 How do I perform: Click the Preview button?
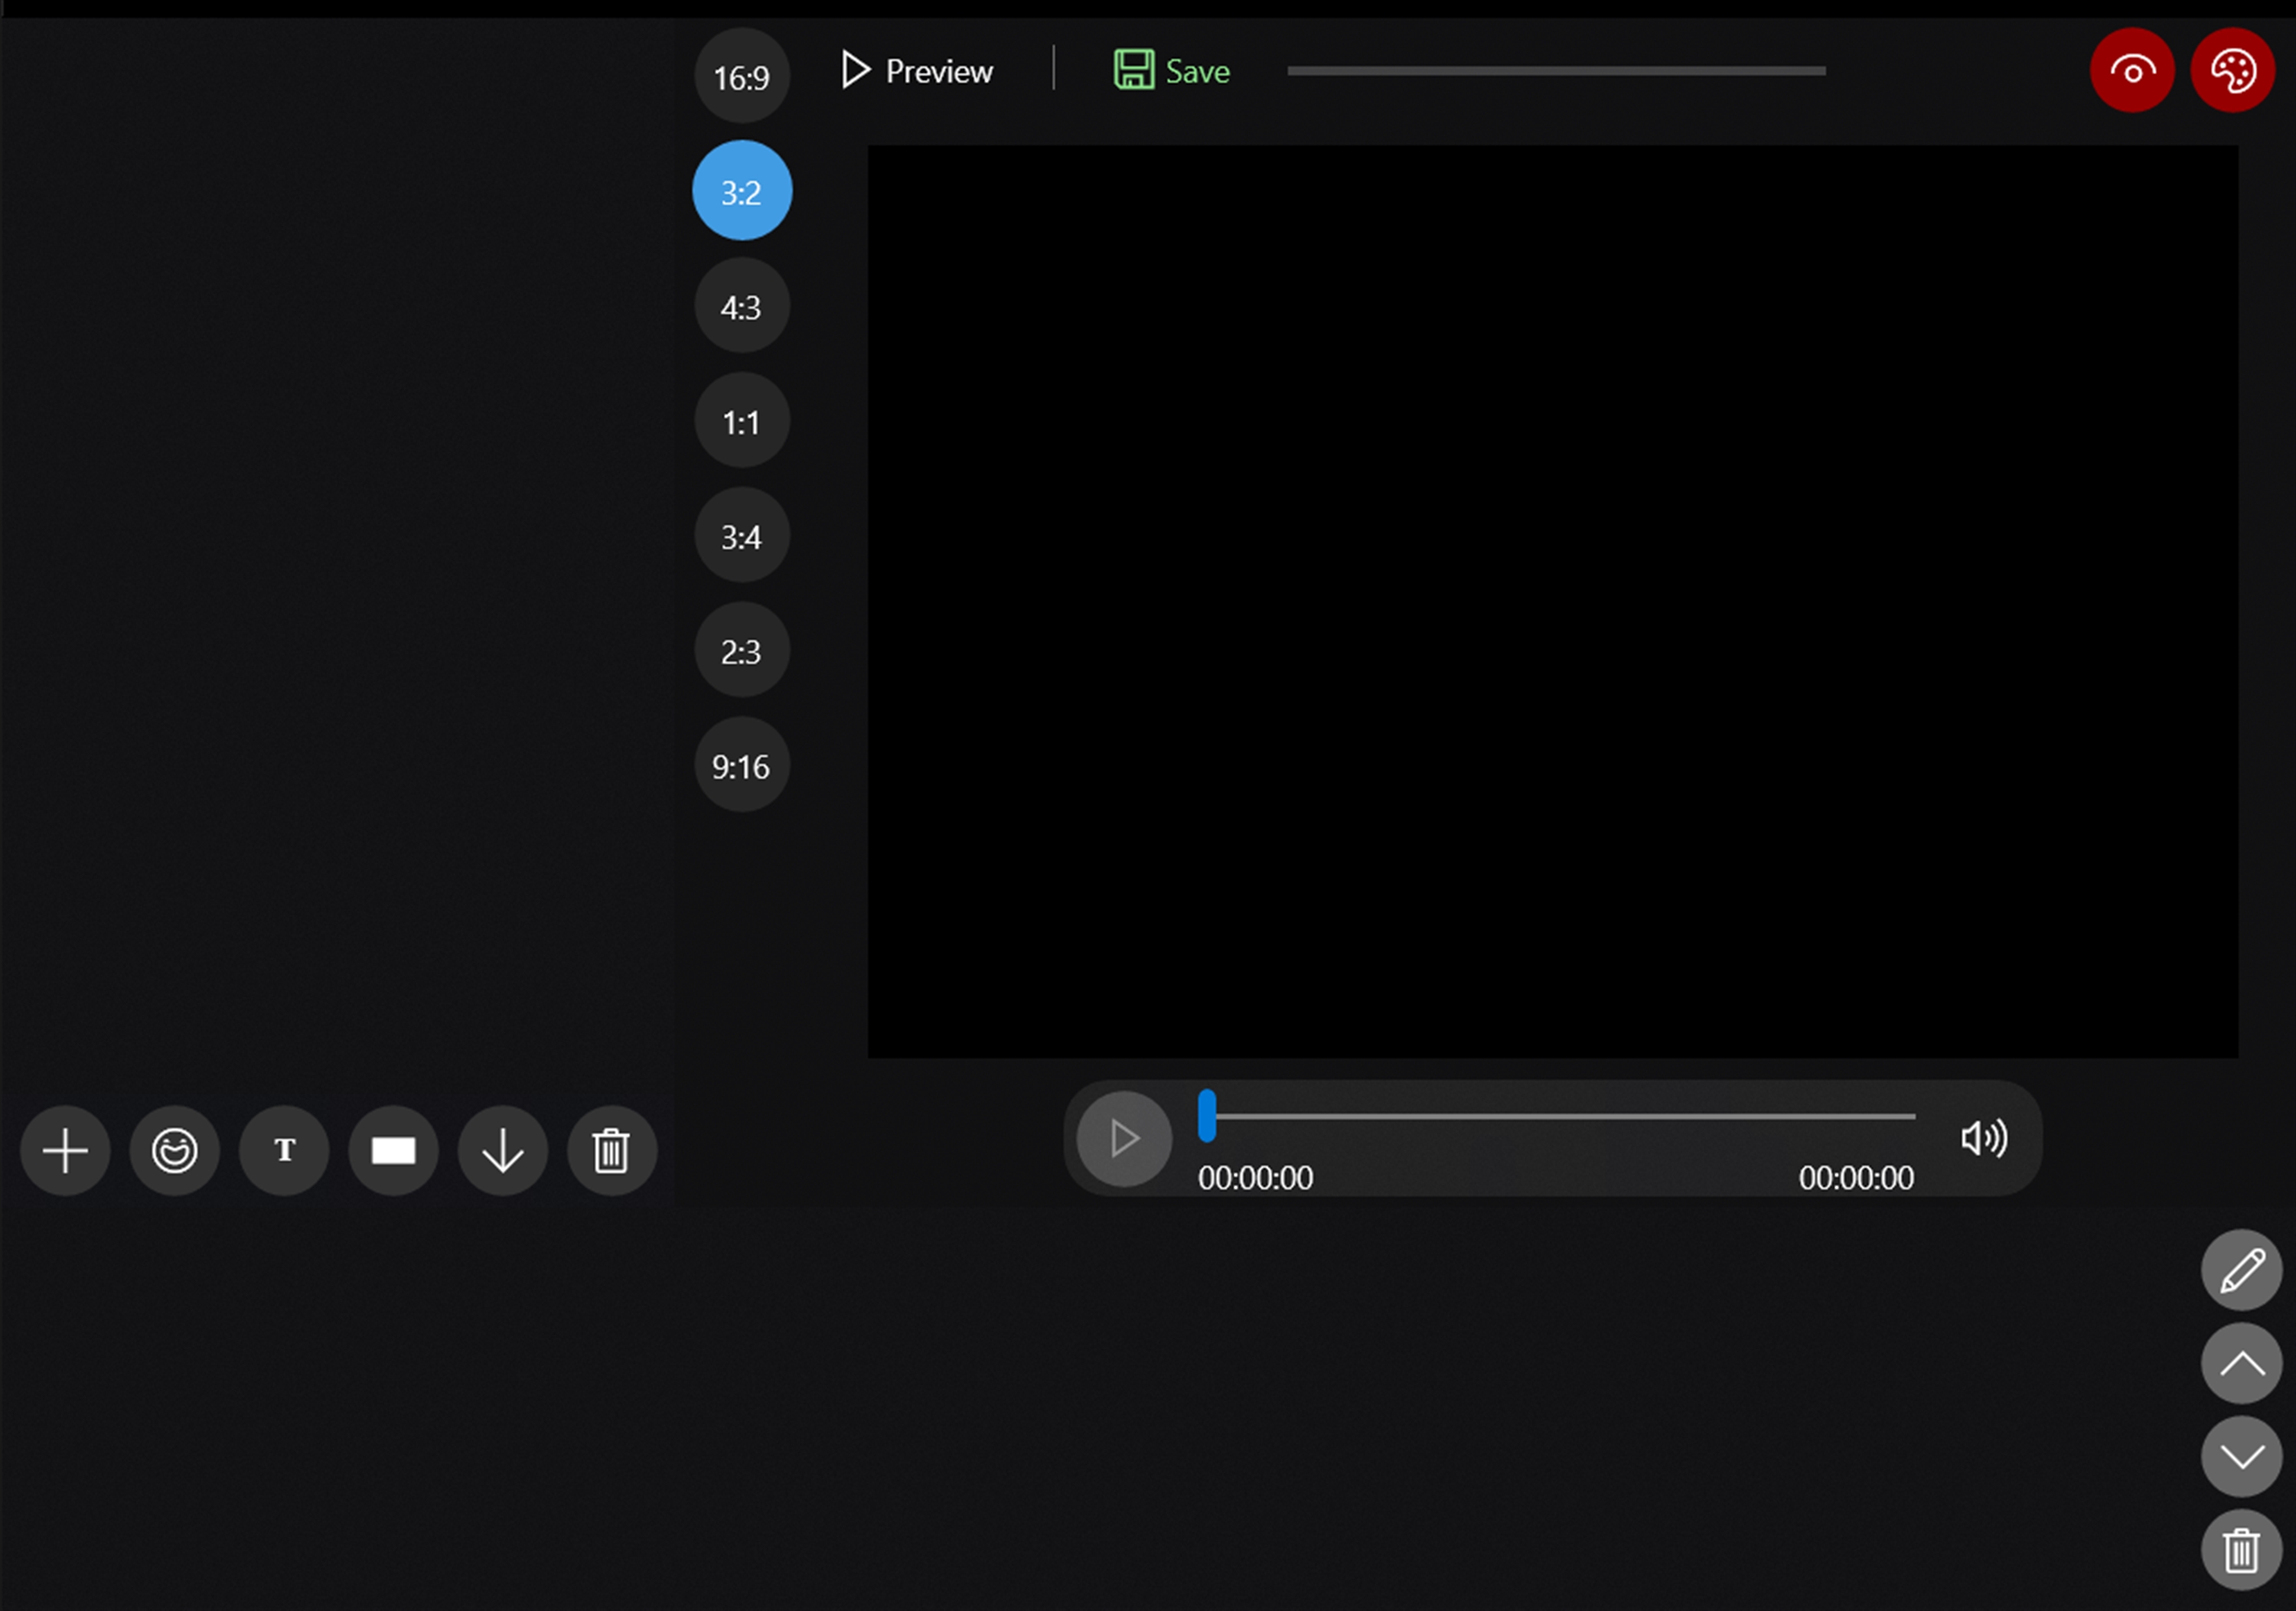[x=917, y=71]
